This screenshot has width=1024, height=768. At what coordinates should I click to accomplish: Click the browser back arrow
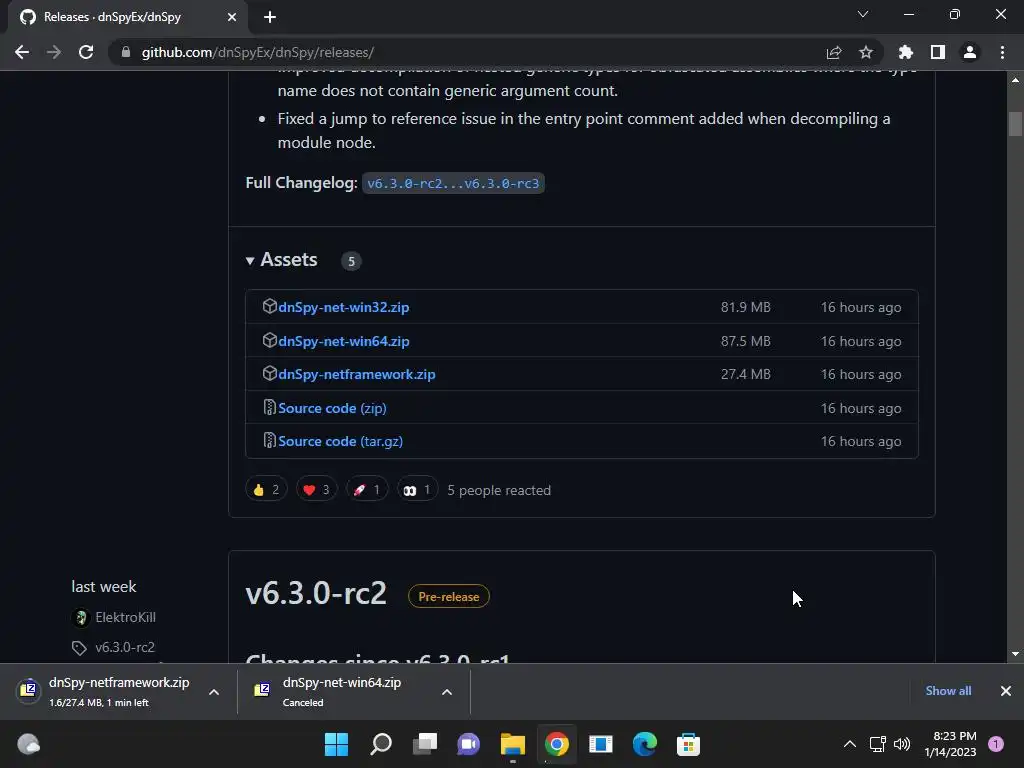point(22,52)
